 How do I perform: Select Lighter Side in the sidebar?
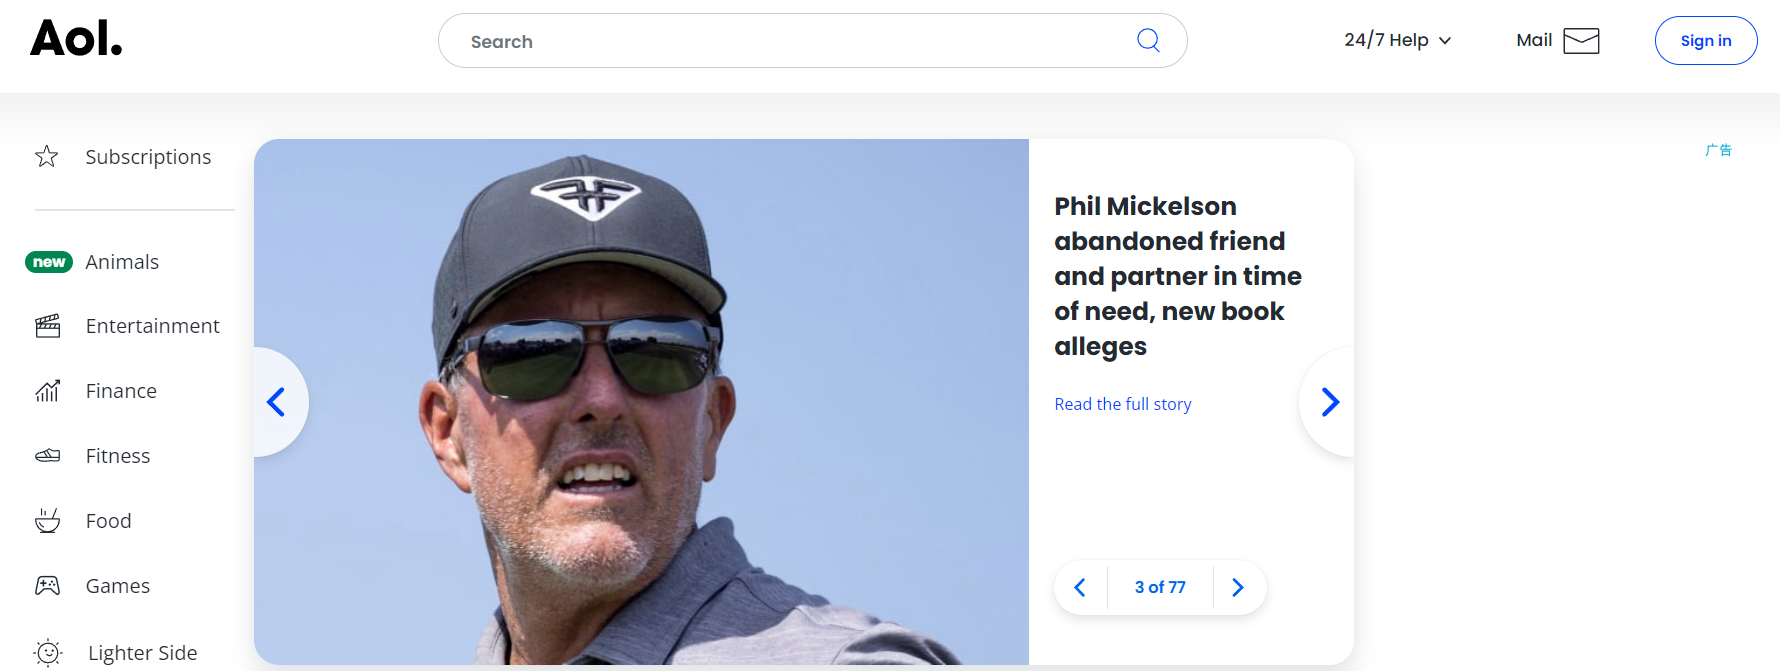coord(142,653)
